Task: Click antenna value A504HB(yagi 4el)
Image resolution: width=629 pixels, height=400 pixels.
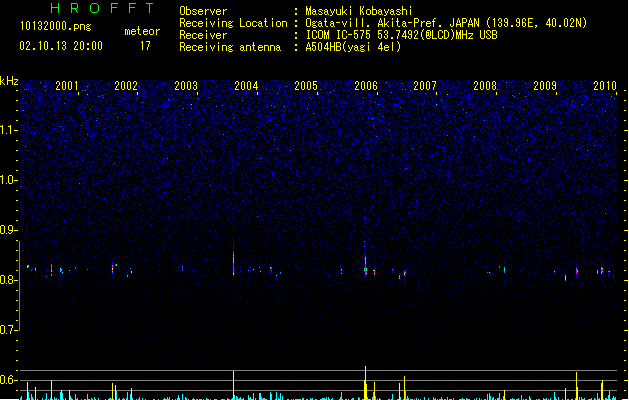Action: tap(353, 47)
